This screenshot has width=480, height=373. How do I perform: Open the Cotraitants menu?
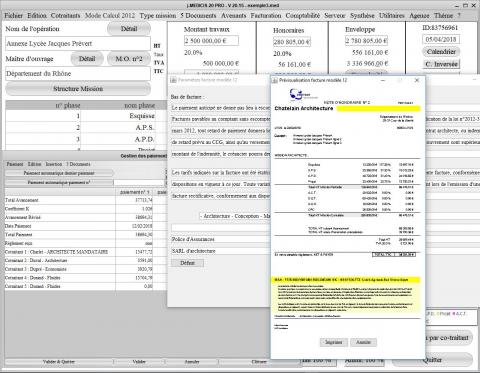tap(65, 16)
